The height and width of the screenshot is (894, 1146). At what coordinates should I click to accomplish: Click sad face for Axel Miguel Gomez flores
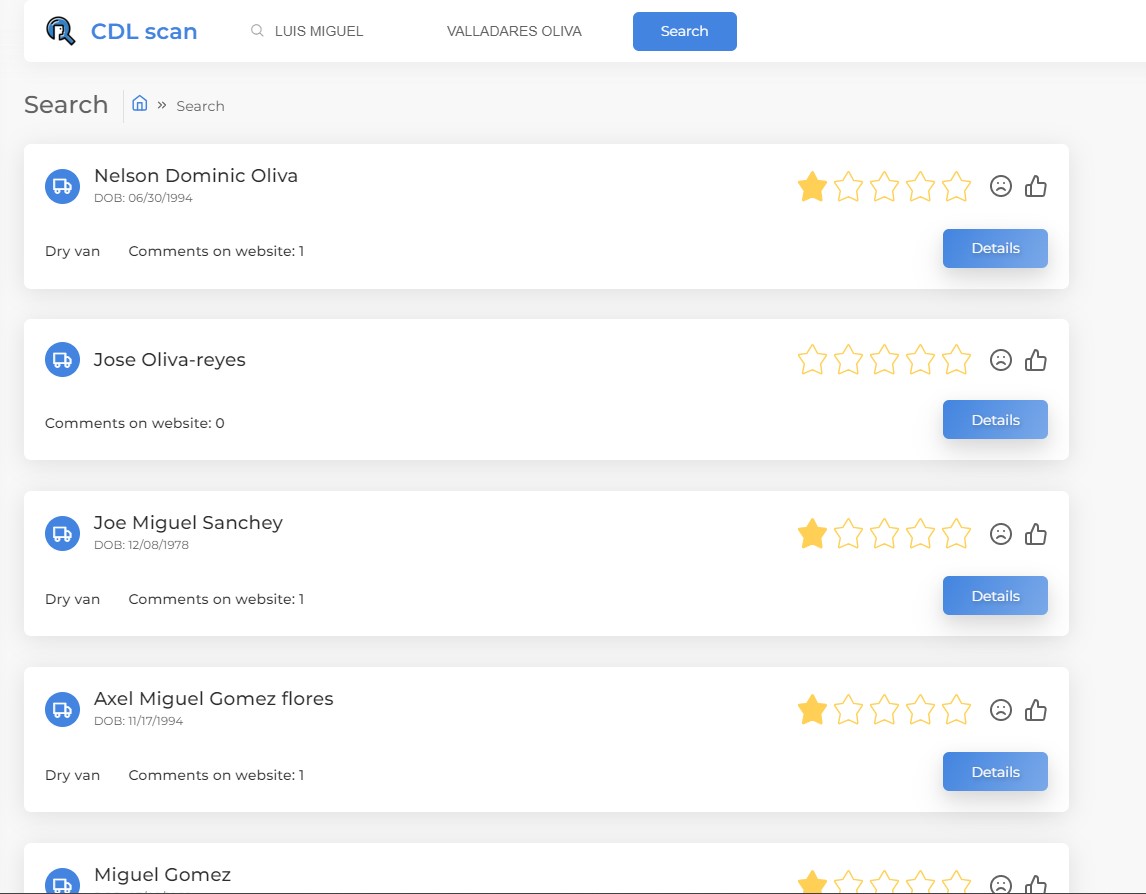coord(1000,710)
